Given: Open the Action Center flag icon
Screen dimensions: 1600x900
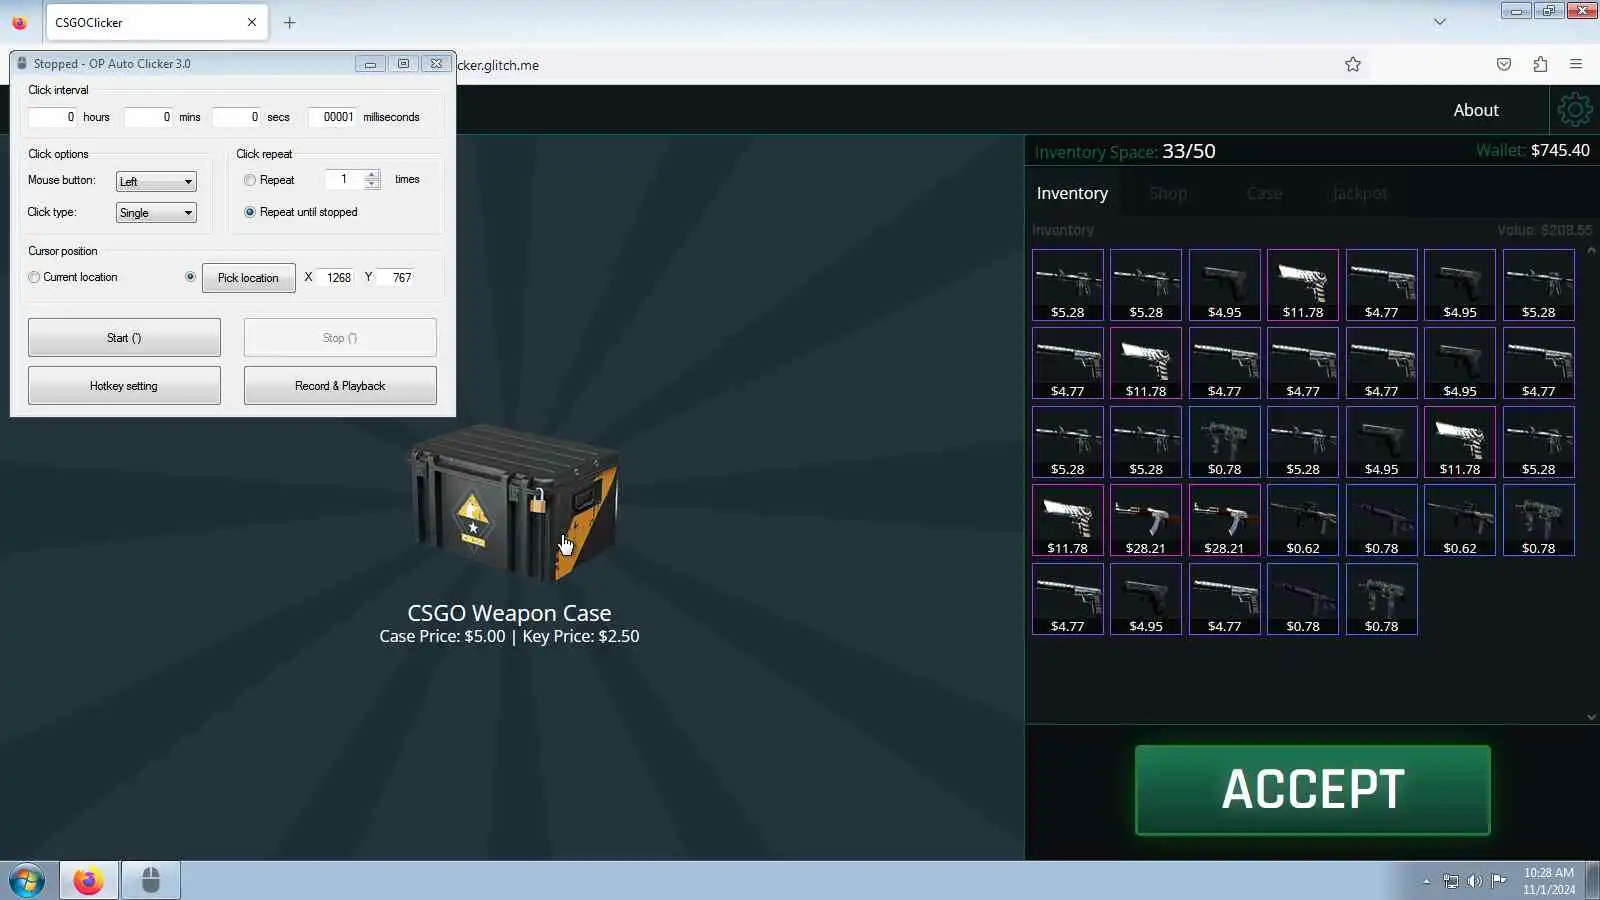Looking at the screenshot, I should pyautogui.click(x=1498, y=881).
